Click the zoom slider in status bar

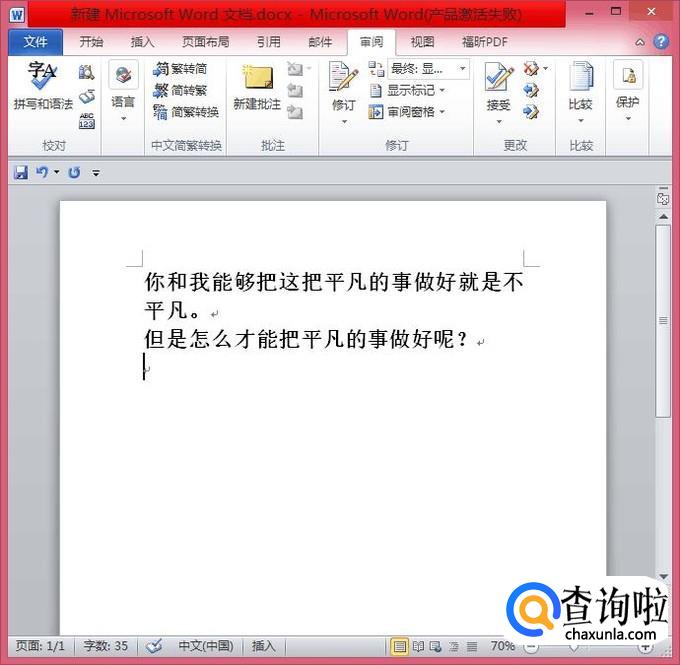[574, 647]
